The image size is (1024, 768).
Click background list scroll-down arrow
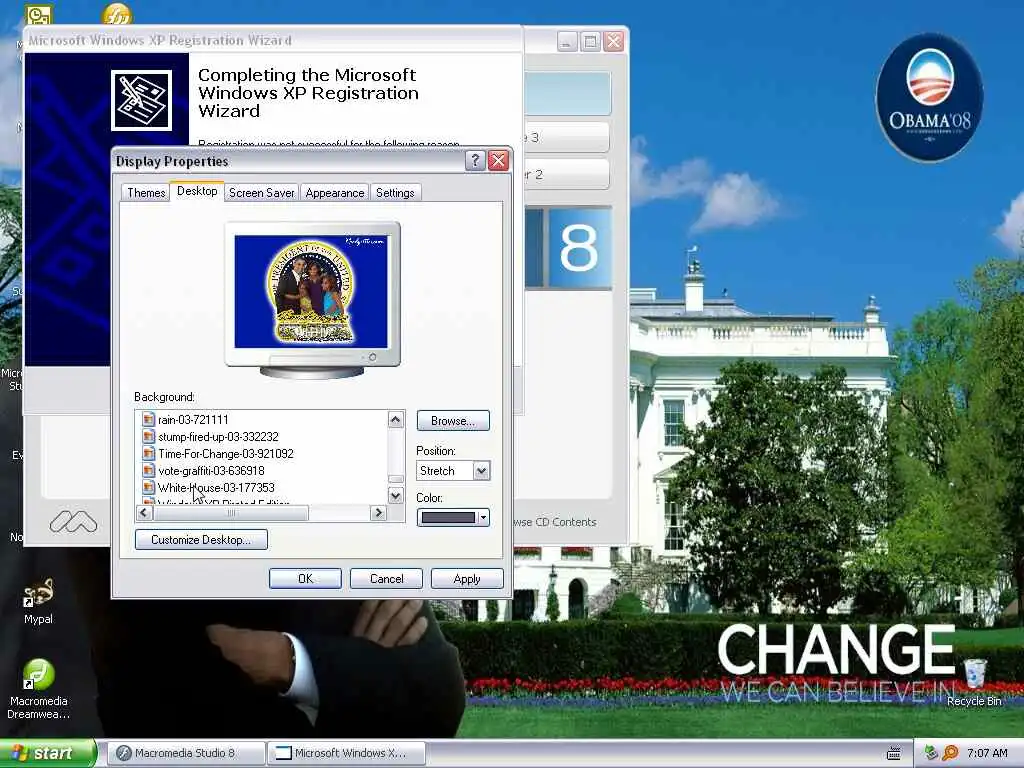tap(395, 496)
